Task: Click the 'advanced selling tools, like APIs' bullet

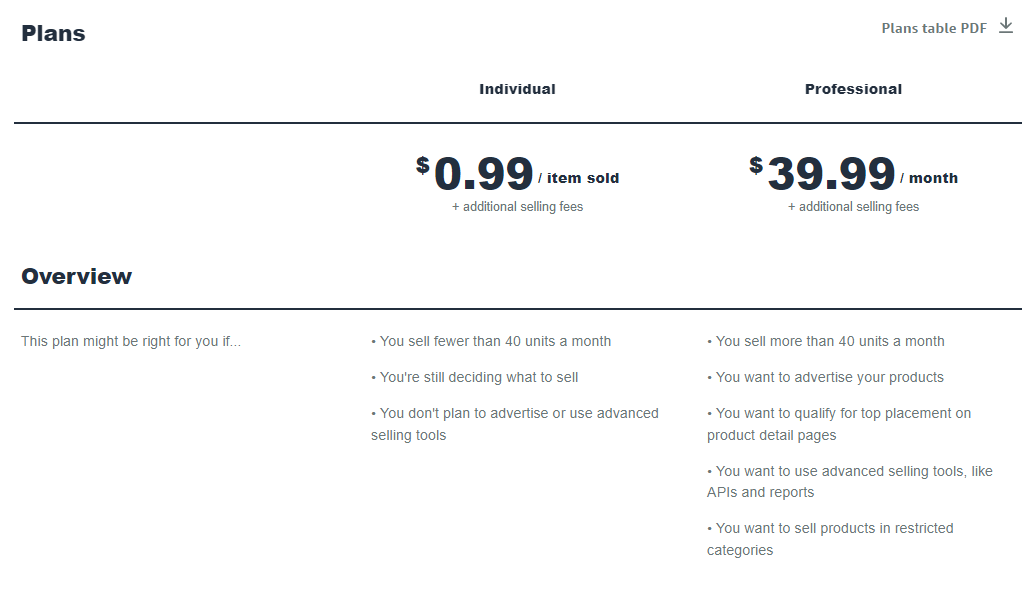Action: (x=850, y=482)
